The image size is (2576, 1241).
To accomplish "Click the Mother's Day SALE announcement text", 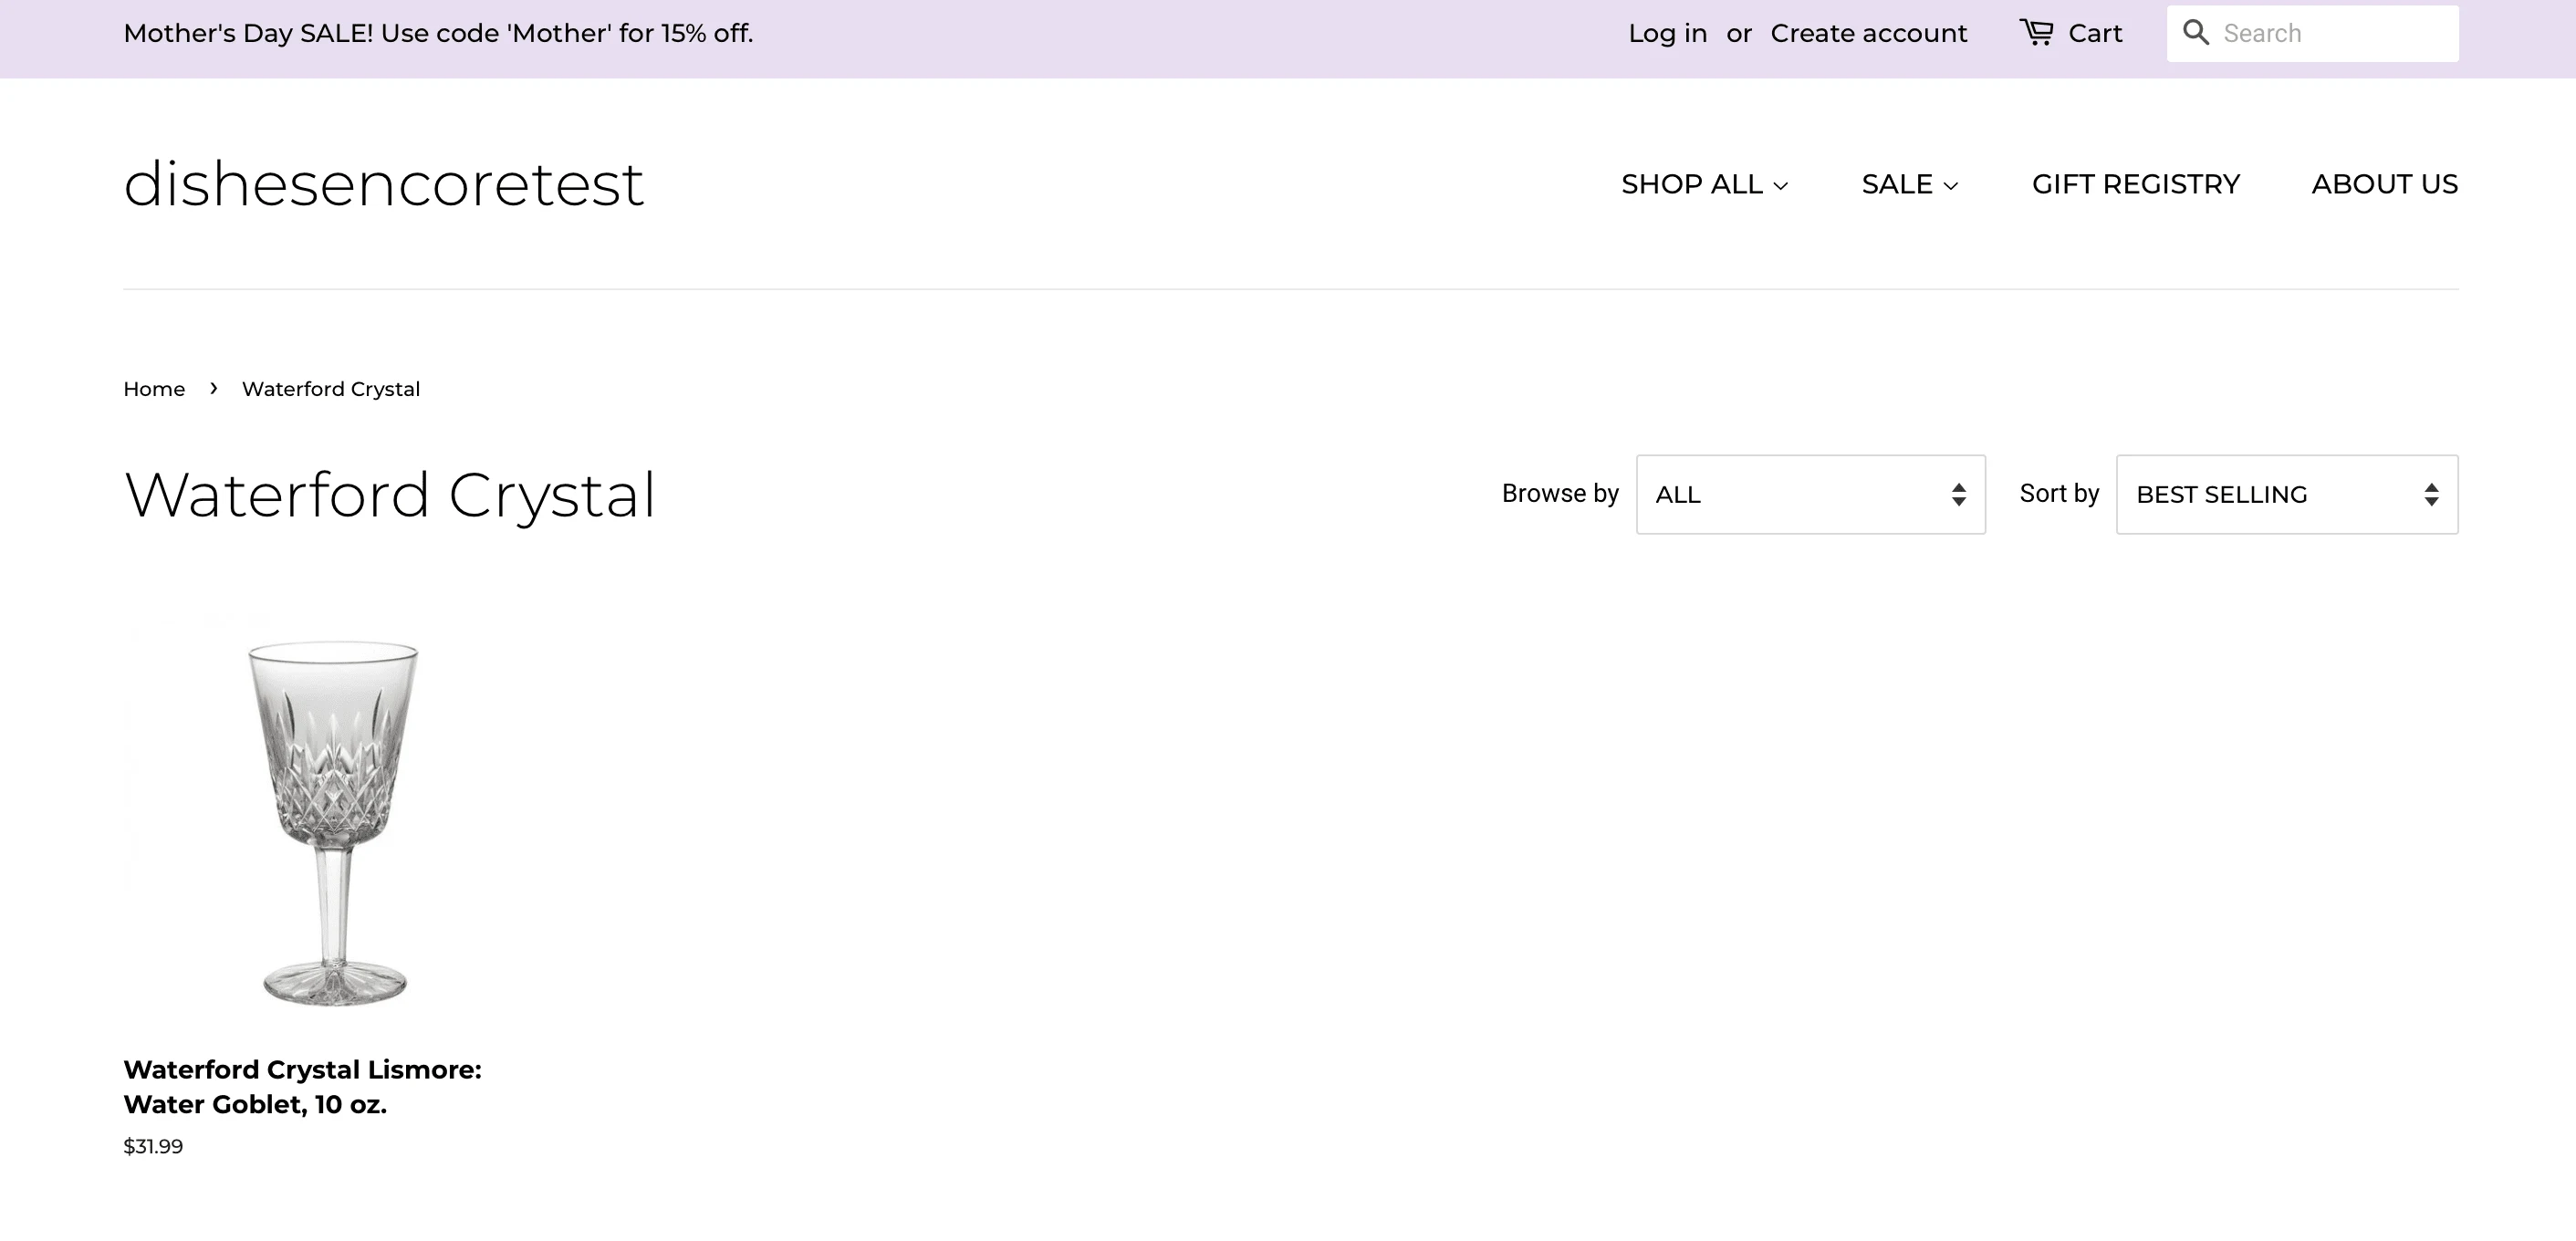I will click(x=438, y=33).
